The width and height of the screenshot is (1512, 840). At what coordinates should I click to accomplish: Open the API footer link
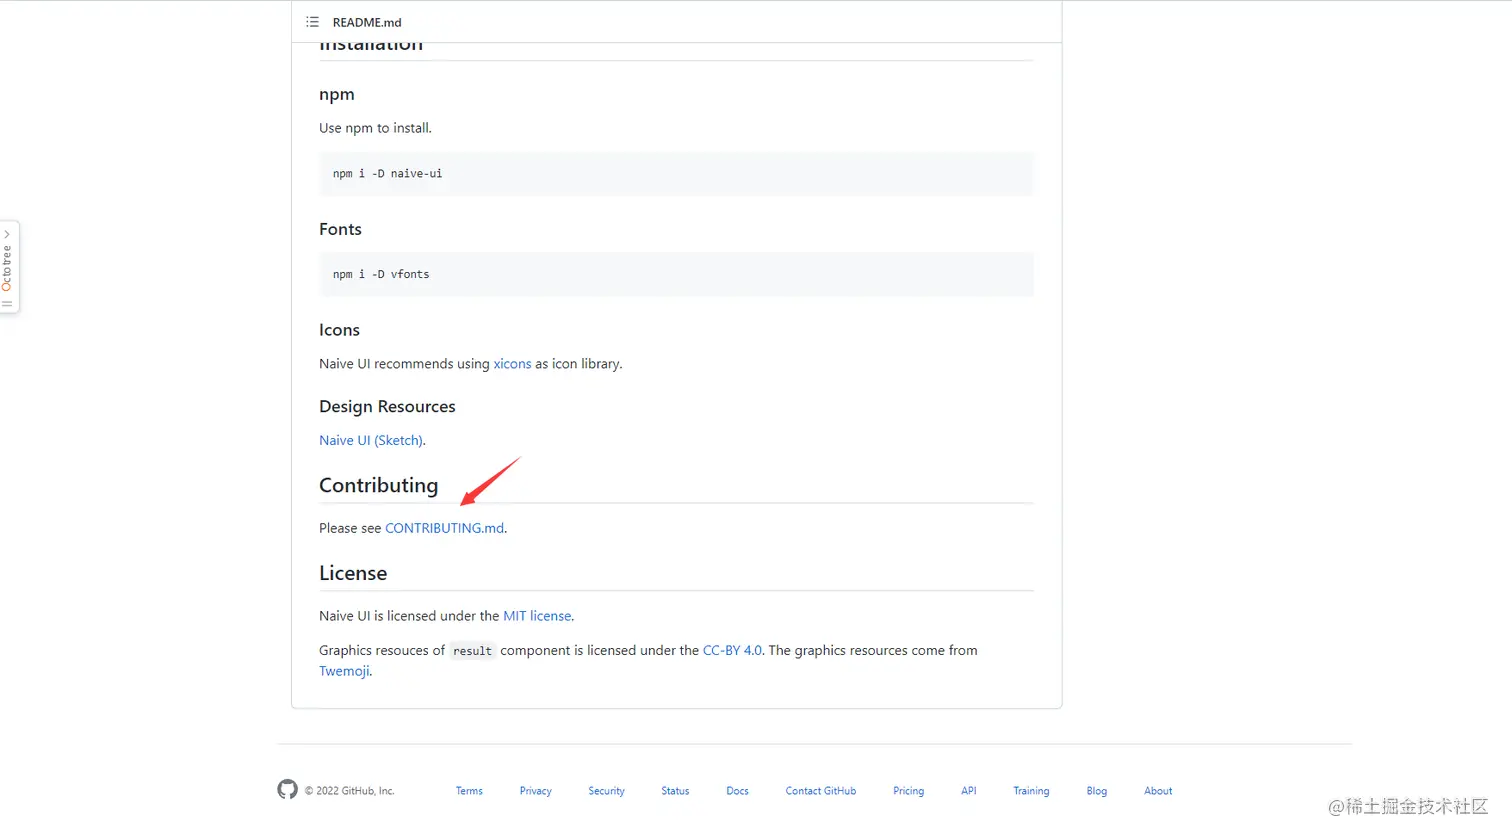click(x=969, y=791)
